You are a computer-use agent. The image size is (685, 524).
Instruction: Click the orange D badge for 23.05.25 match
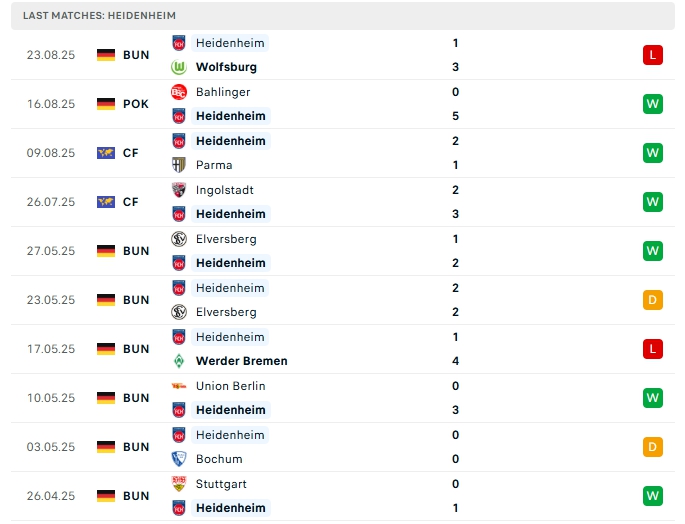tap(653, 300)
